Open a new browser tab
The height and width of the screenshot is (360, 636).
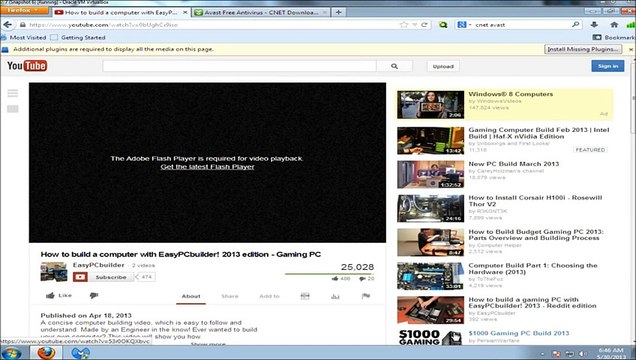[x=338, y=13]
